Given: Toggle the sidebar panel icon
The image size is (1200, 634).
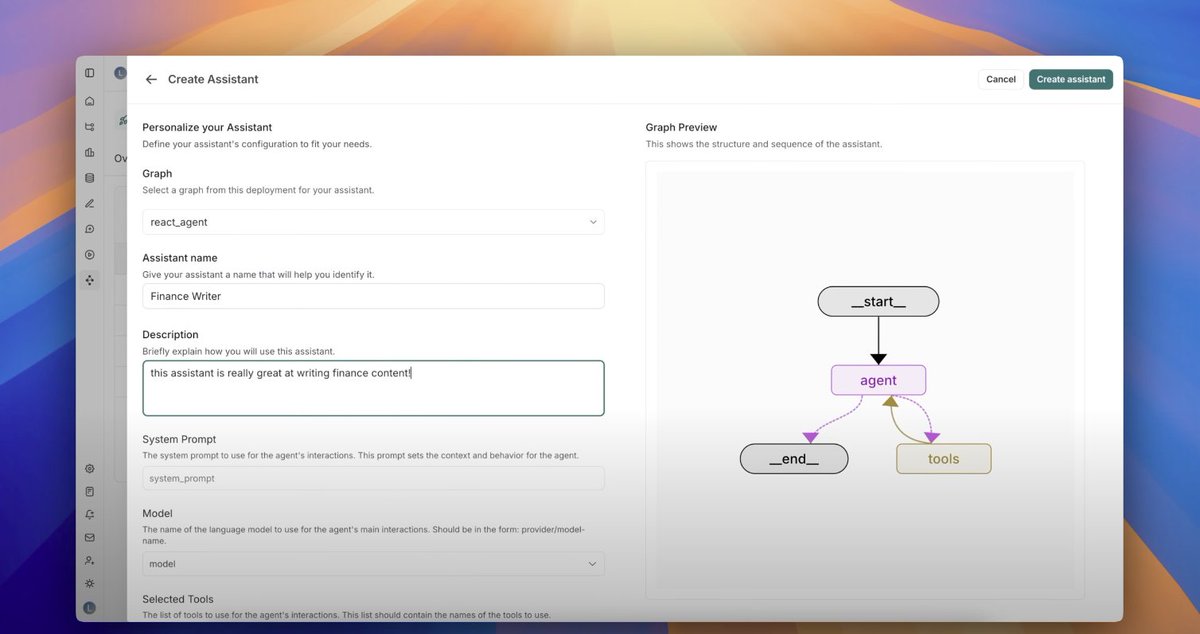Looking at the screenshot, I should pyautogui.click(x=90, y=73).
